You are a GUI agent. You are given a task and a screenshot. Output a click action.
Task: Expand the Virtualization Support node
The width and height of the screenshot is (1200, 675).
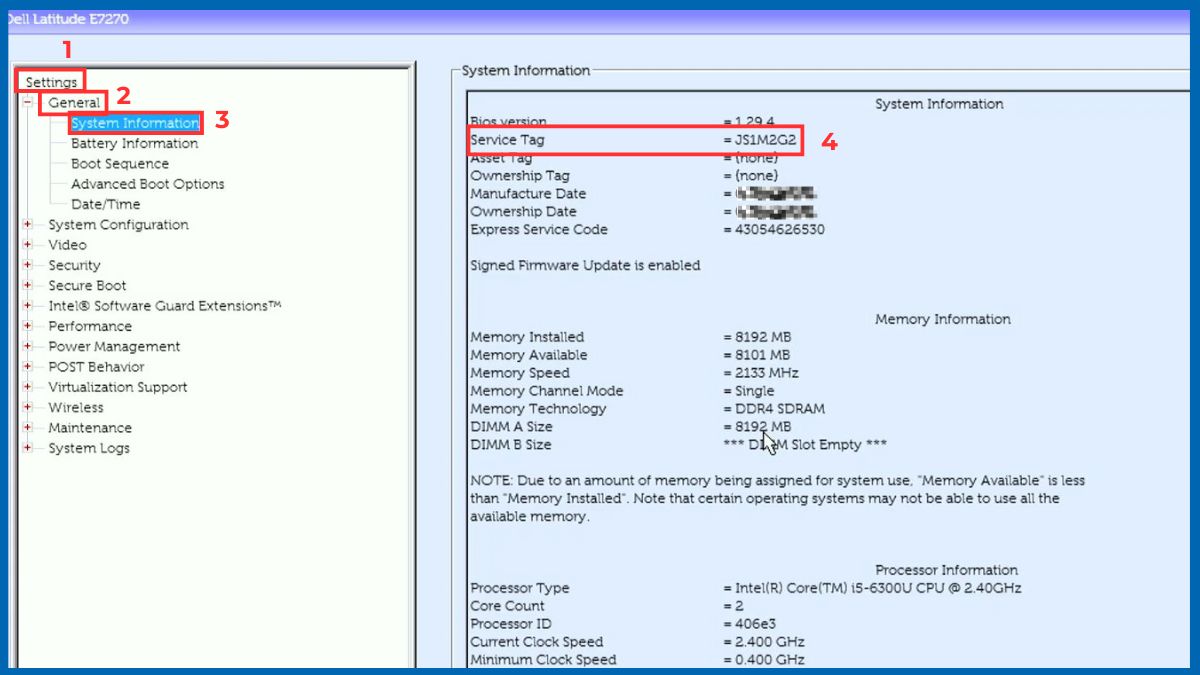28,387
